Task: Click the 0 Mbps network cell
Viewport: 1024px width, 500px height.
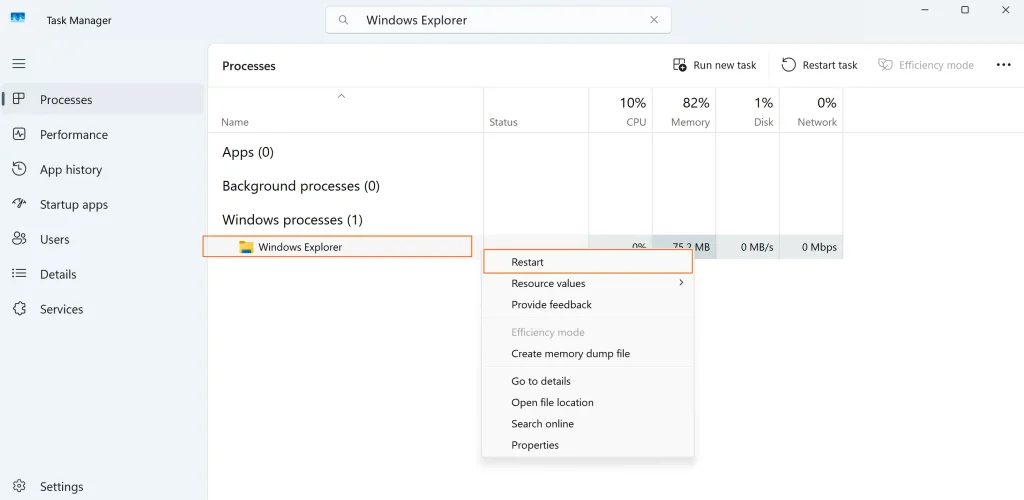Action: coord(810,247)
